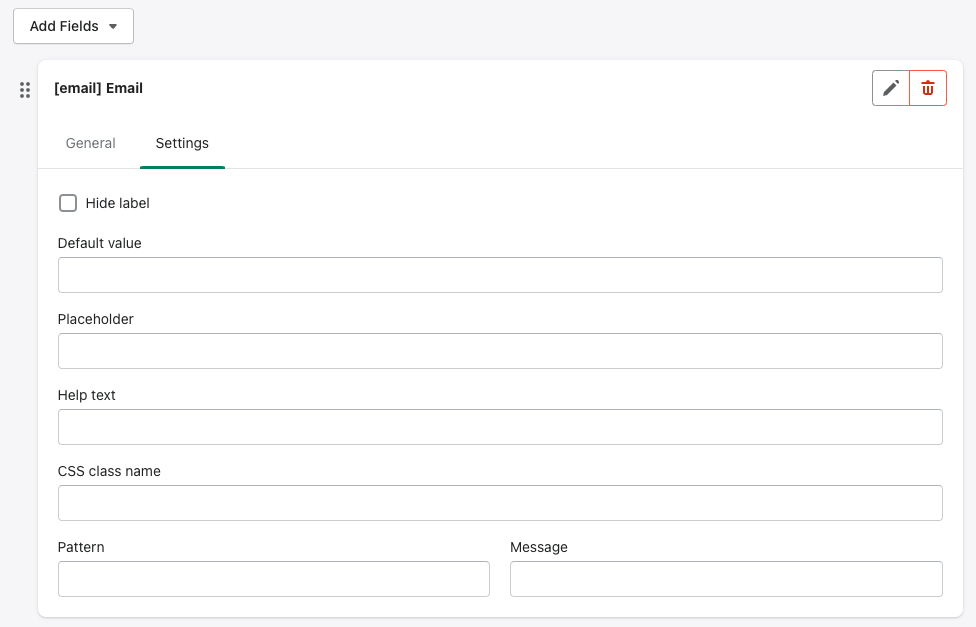The height and width of the screenshot is (627, 976).
Task: Click inside the Placeholder text box
Action: (500, 351)
